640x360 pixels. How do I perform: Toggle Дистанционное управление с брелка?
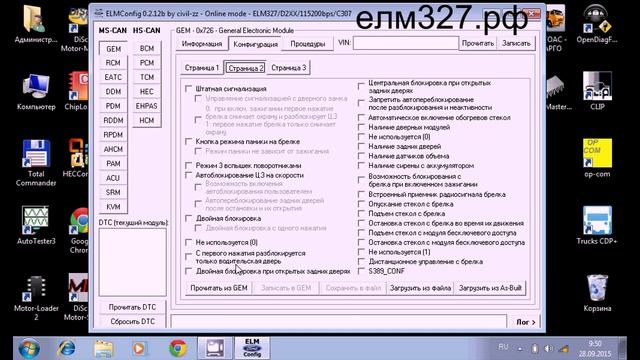(x=361, y=262)
